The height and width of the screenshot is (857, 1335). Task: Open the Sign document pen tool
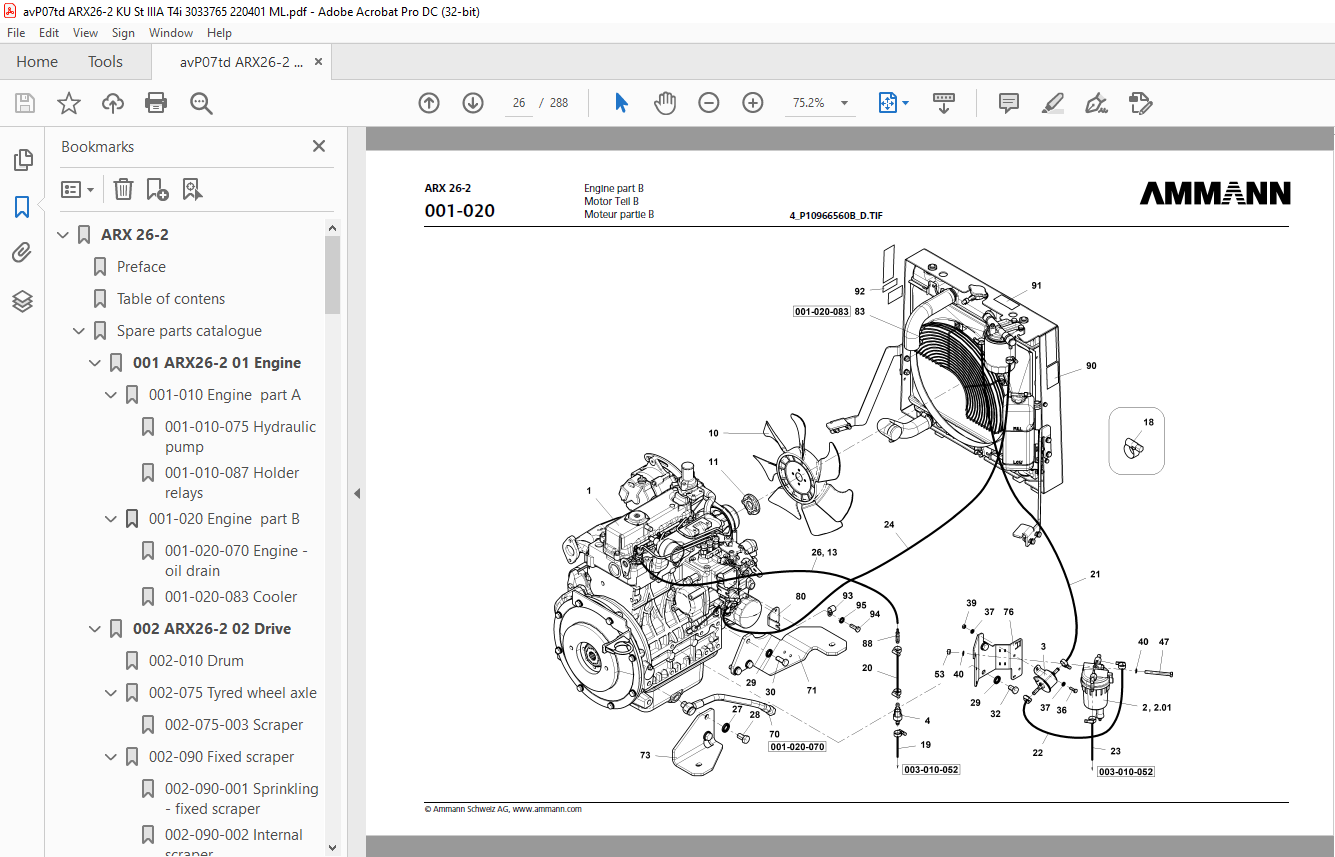[1097, 103]
